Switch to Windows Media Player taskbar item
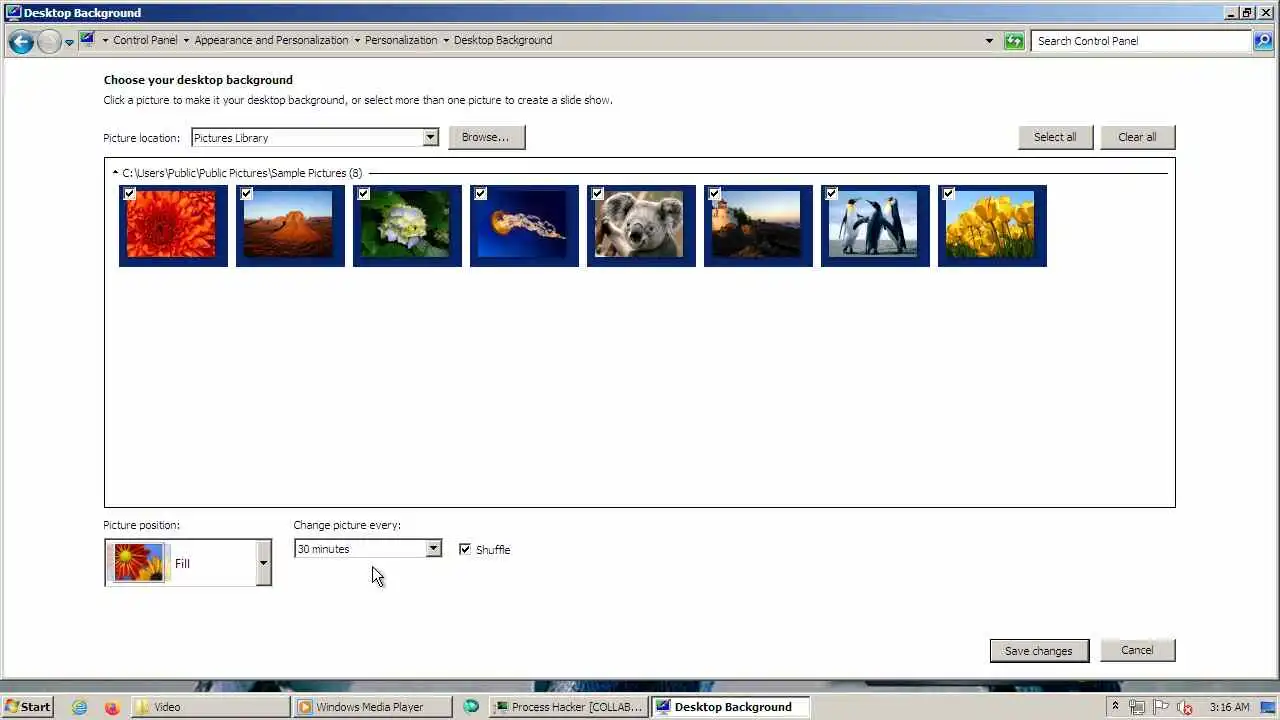Viewport: 1280px width, 720px height. tap(373, 707)
